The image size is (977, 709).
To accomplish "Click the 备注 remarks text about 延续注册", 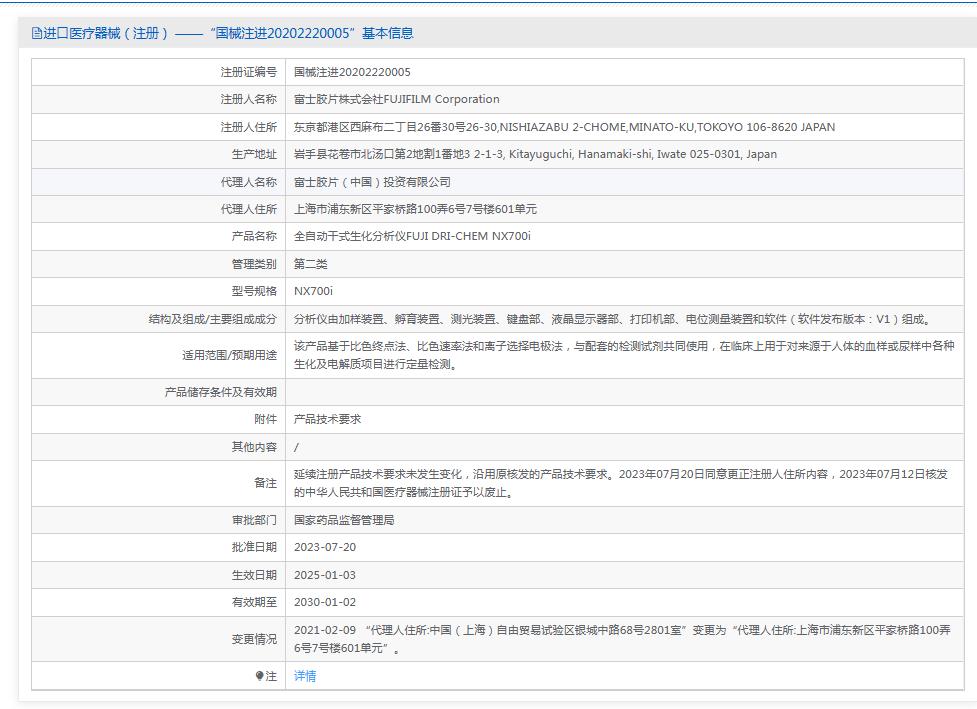I will tap(620, 483).
